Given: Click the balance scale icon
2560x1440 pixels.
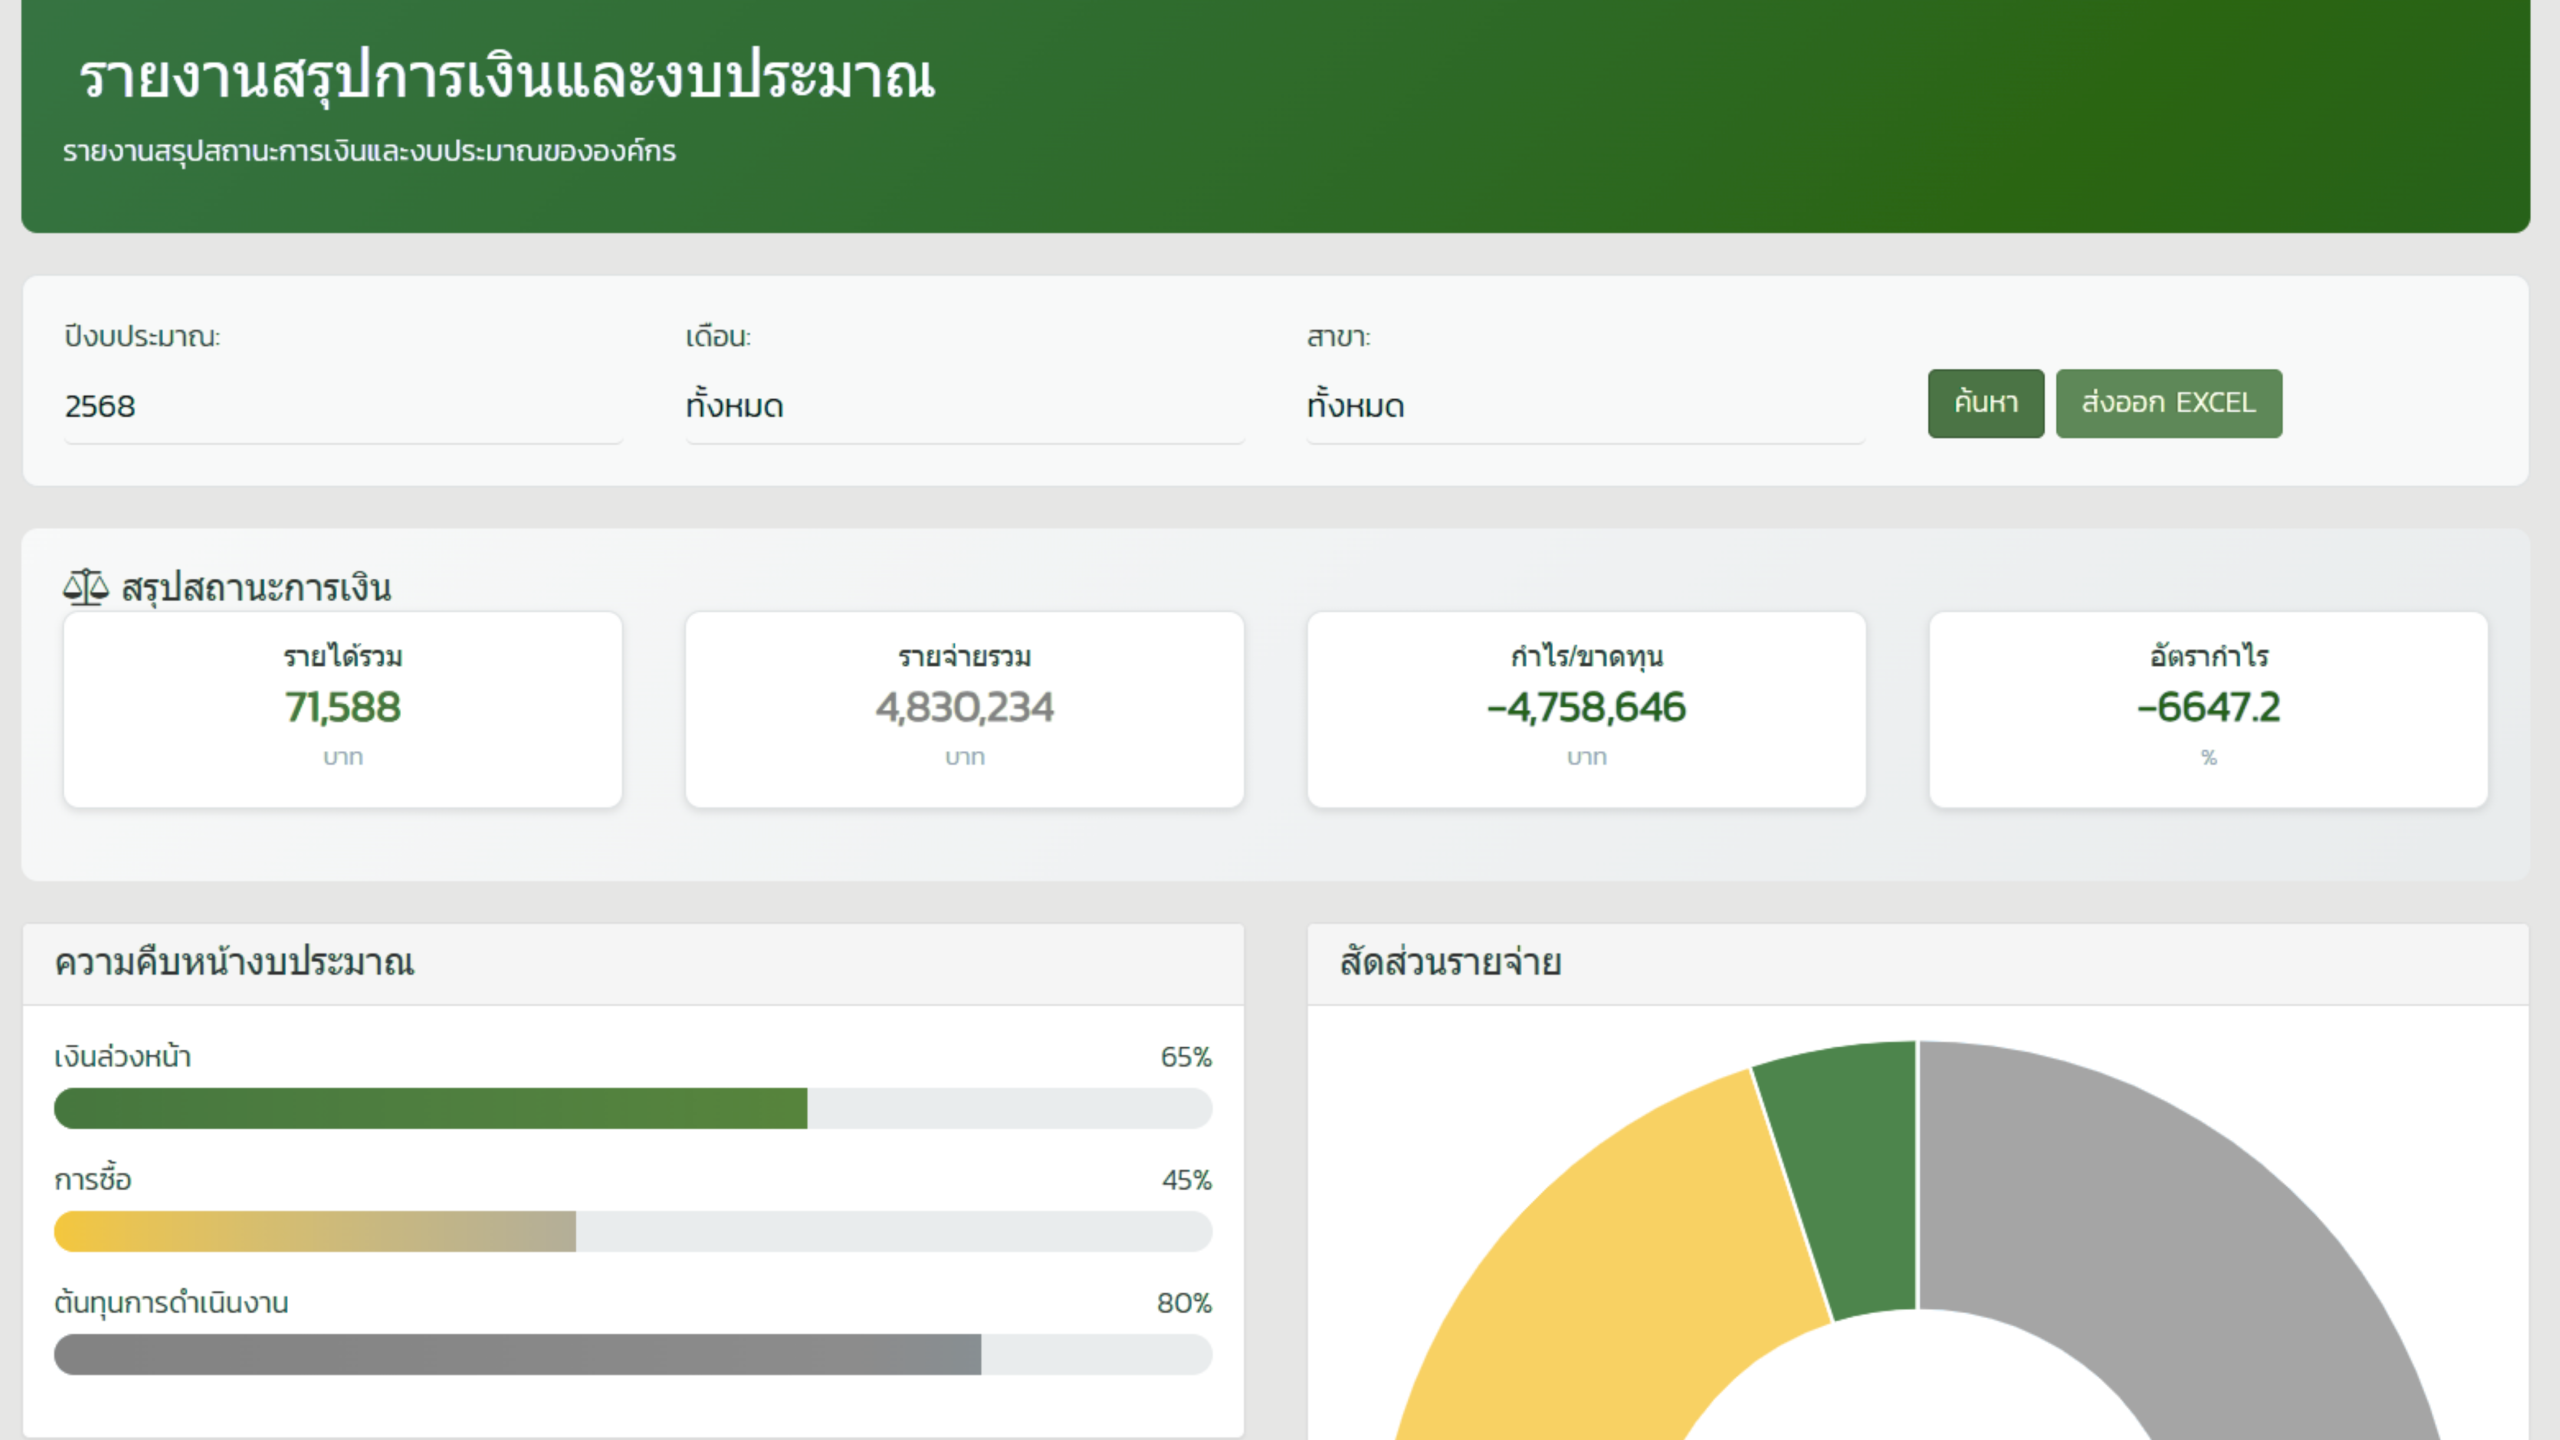Looking at the screenshot, I should (x=85, y=587).
